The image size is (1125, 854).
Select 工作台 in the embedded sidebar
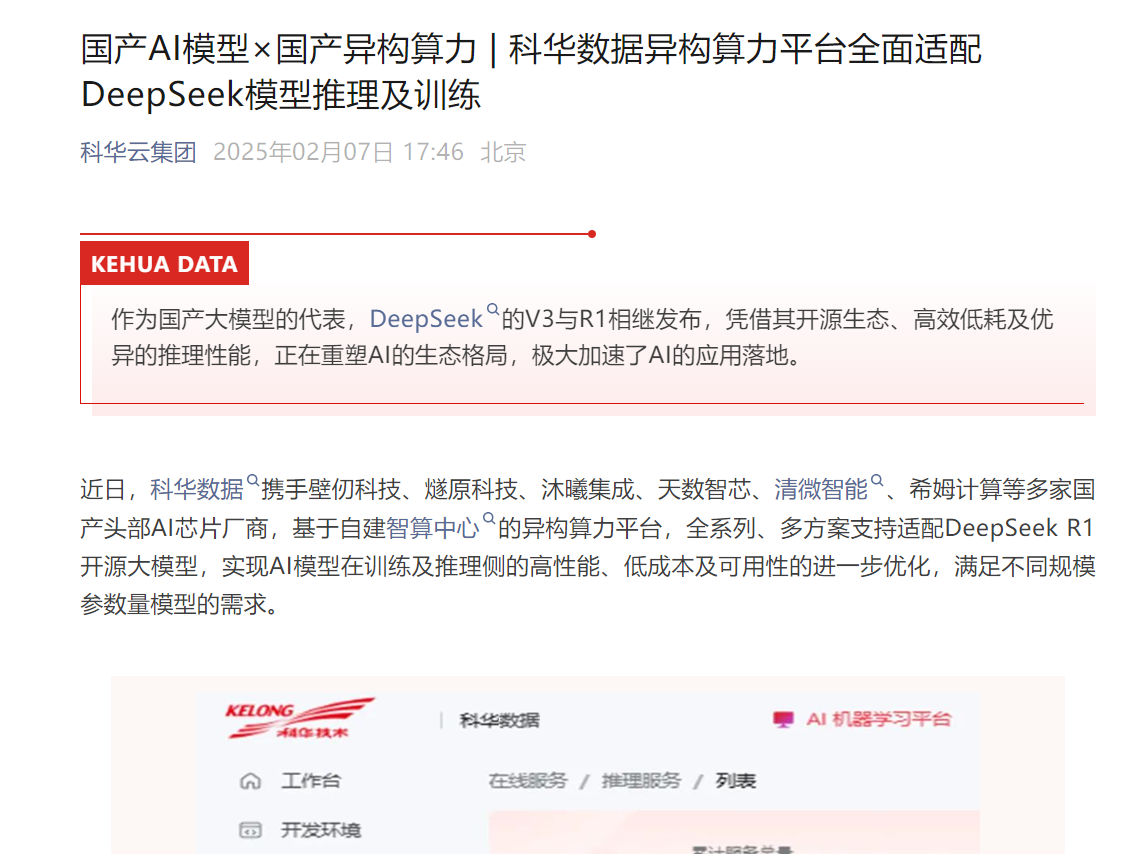coord(311,781)
